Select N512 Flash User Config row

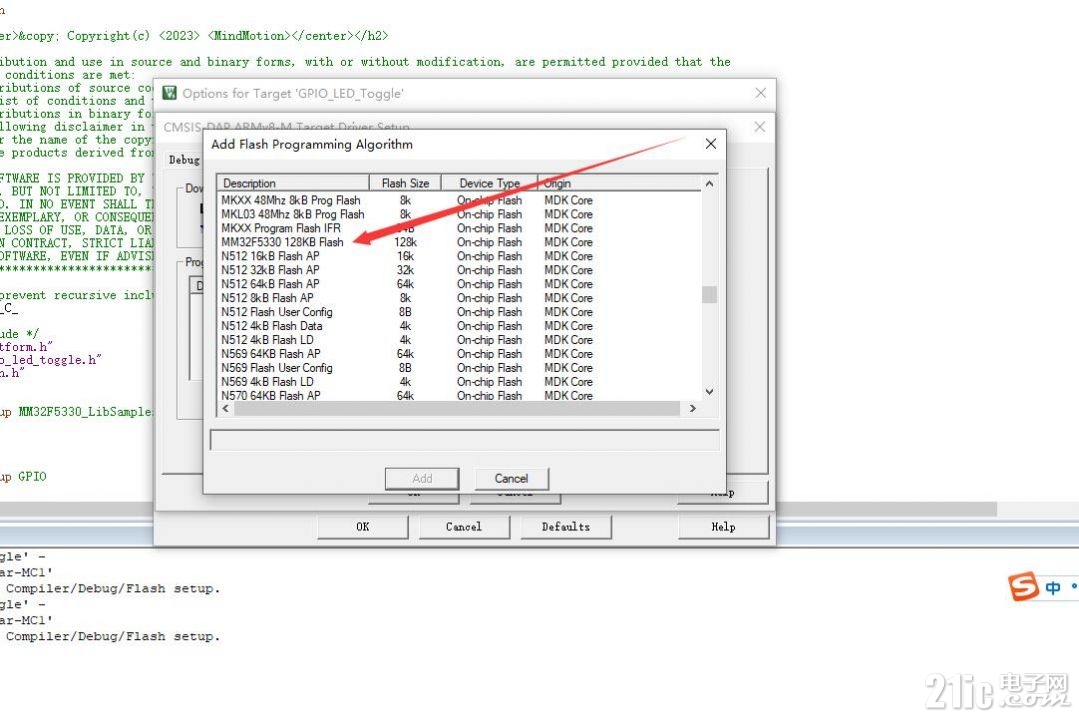[460, 312]
